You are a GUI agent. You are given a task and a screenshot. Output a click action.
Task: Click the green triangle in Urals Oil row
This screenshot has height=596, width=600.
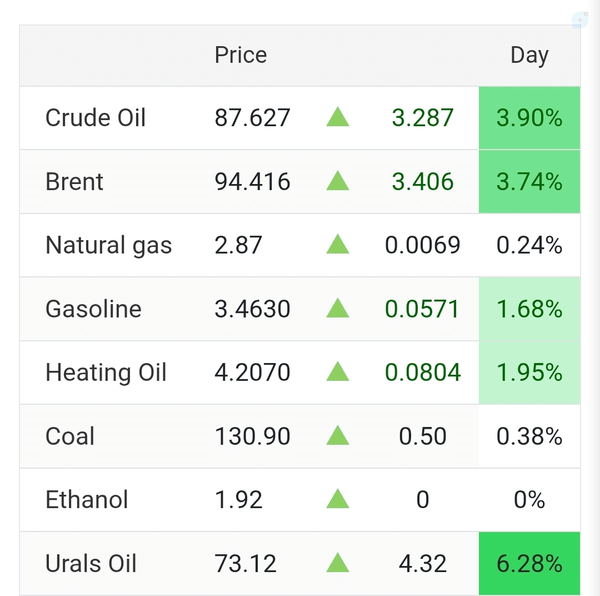(x=338, y=563)
